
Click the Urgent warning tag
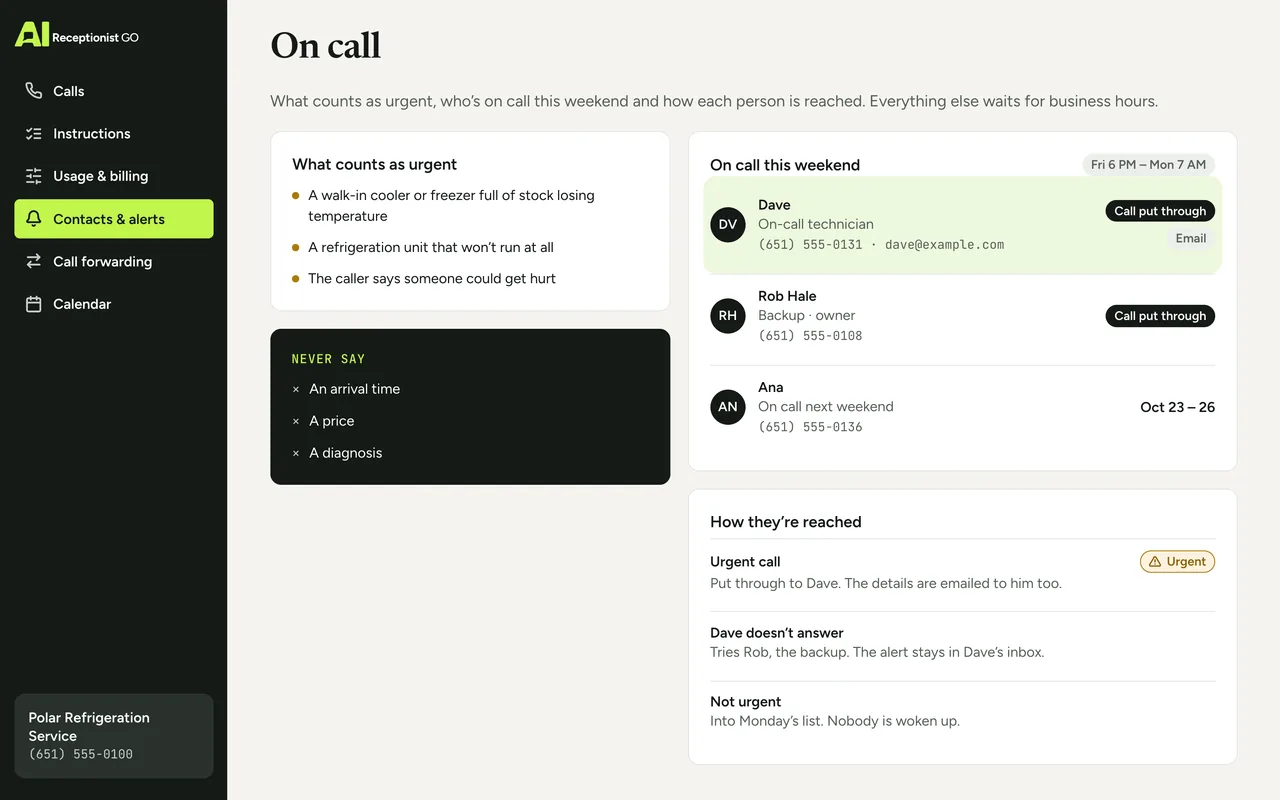[1178, 562]
